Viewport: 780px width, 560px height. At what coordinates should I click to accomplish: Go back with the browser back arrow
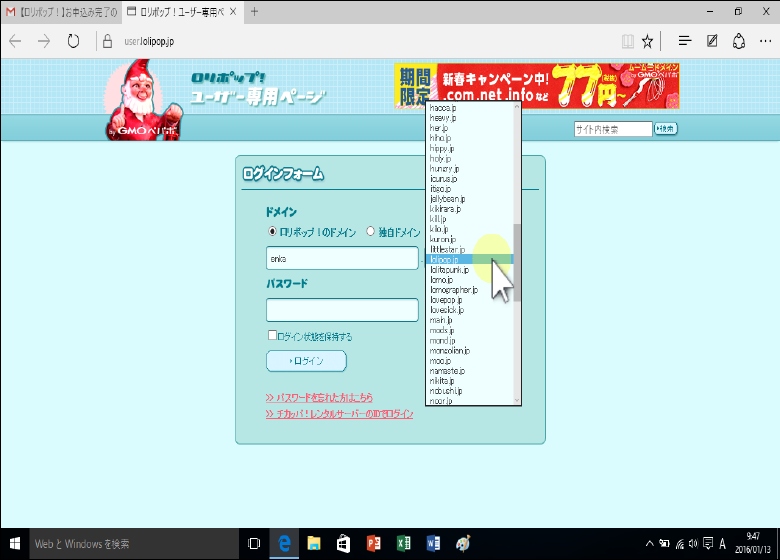click(15, 41)
